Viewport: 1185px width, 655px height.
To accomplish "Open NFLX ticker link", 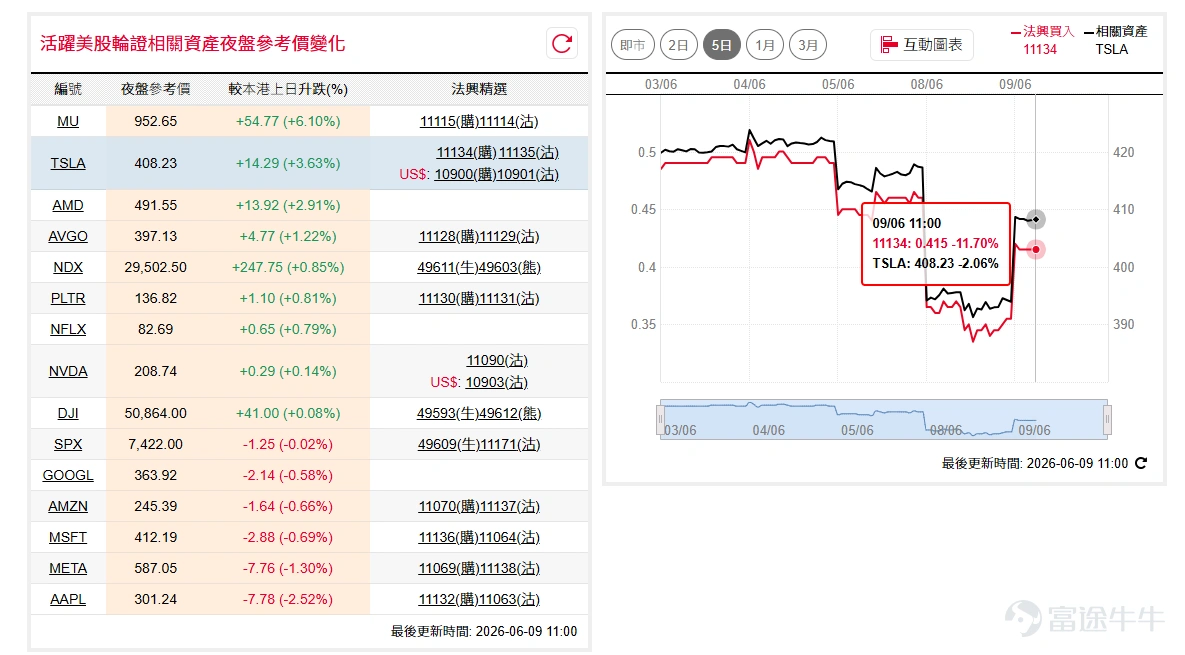I will click(68, 329).
